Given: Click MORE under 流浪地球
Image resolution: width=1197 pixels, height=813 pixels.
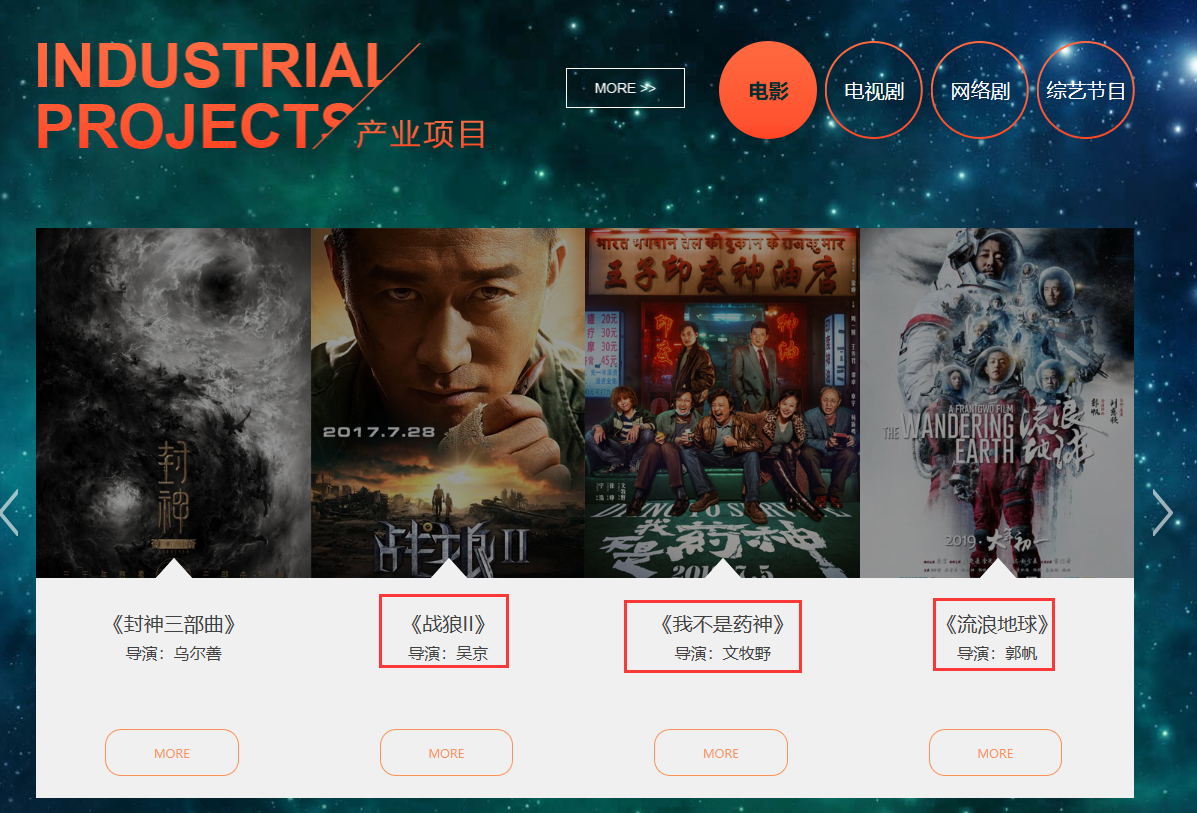Looking at the screenshot, I should click(x=995, y=753).
